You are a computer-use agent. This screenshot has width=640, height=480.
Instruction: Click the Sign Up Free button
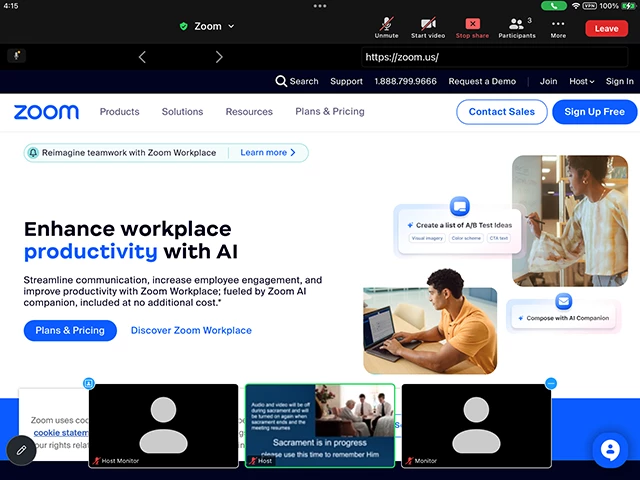point(594,112)
